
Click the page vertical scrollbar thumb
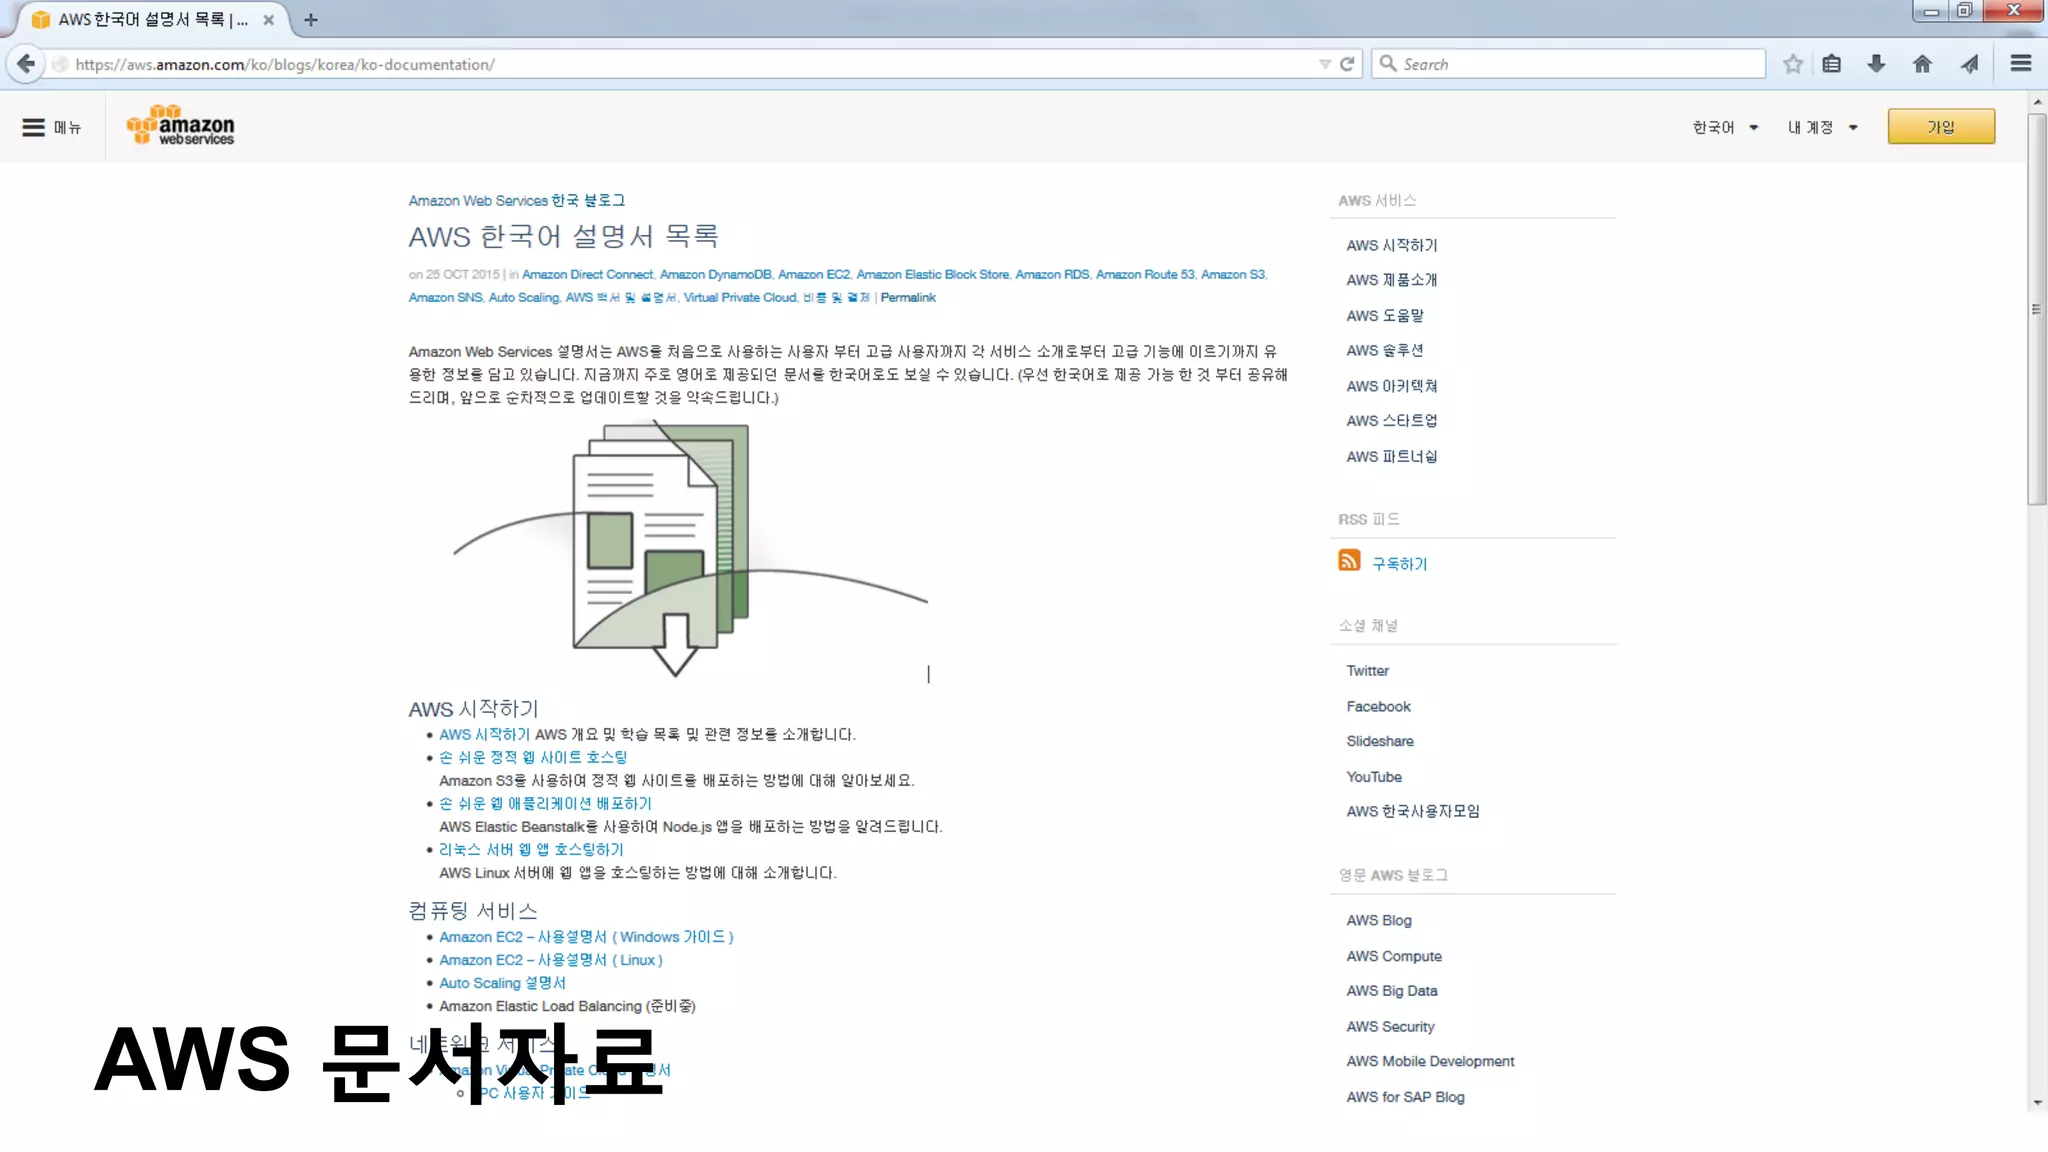pyautogui.click(x=2037, y=310)
